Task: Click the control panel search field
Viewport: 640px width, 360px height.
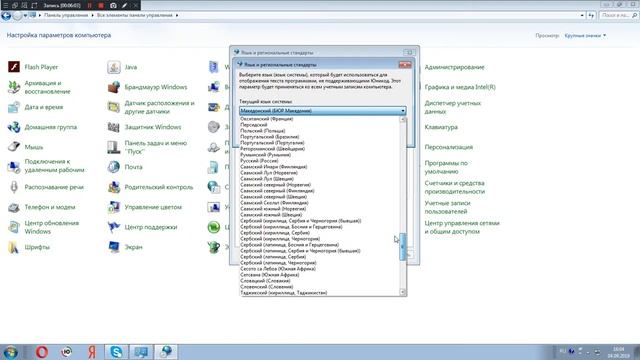Action: (618, 15)
